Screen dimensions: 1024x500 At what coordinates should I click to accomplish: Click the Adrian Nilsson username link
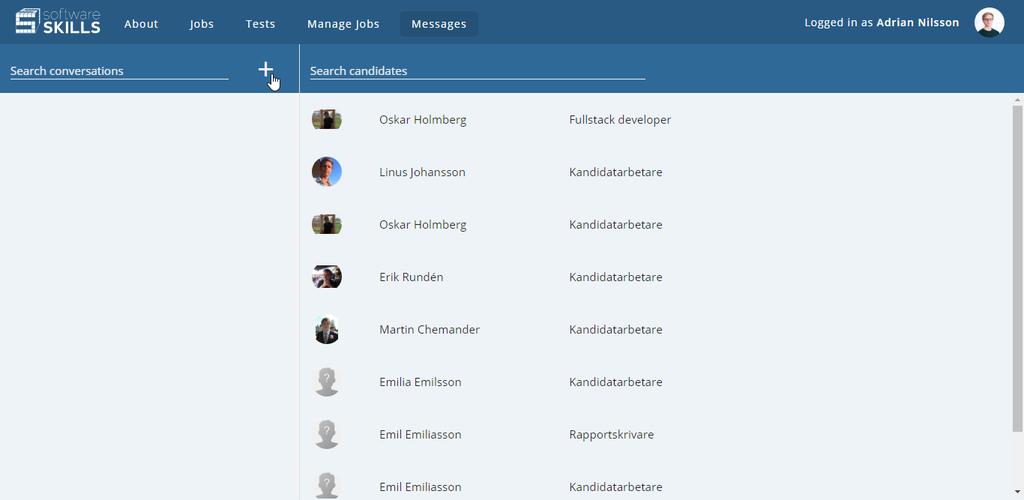[918, 22]
